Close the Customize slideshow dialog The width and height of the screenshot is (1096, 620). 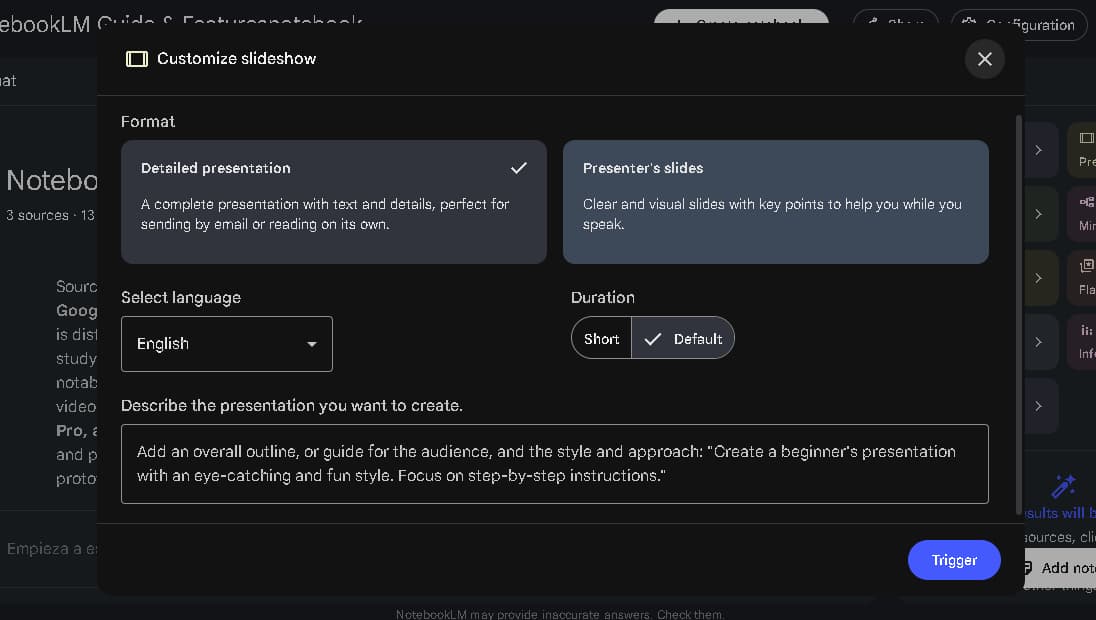point(984,59)
